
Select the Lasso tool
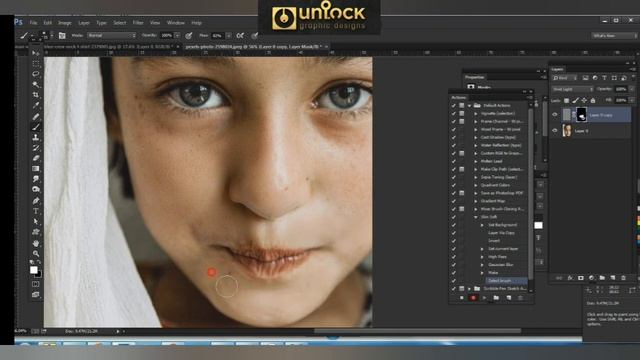tap(36, 74)
